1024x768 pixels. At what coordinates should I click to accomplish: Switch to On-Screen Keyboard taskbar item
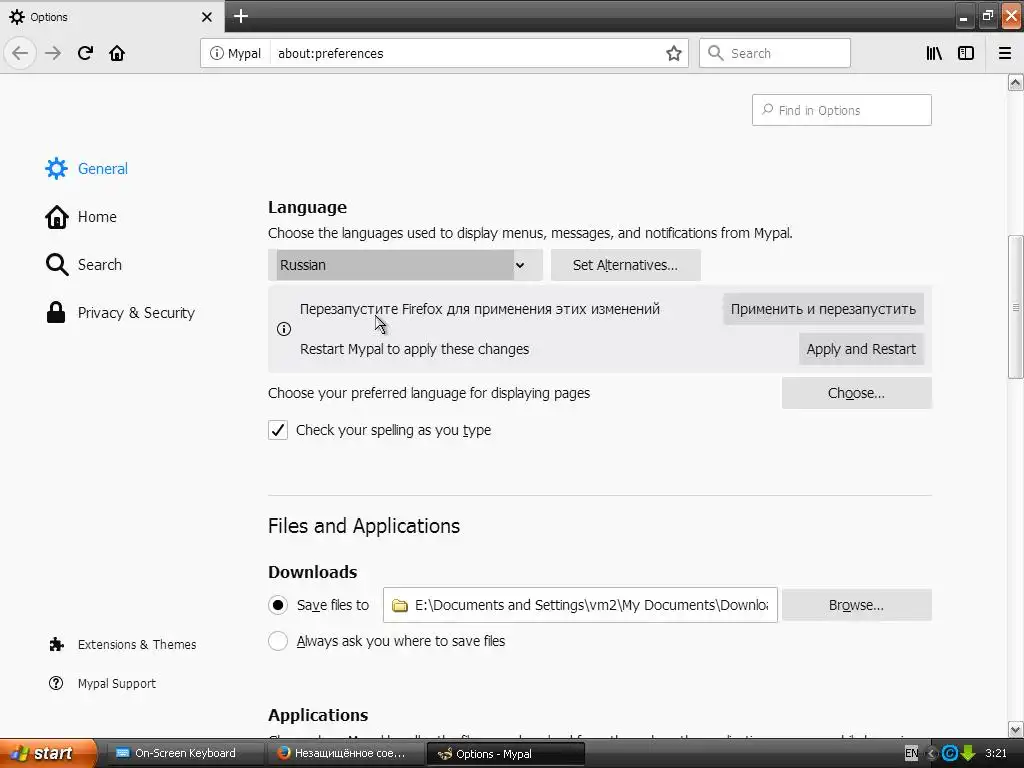(184, 753)
